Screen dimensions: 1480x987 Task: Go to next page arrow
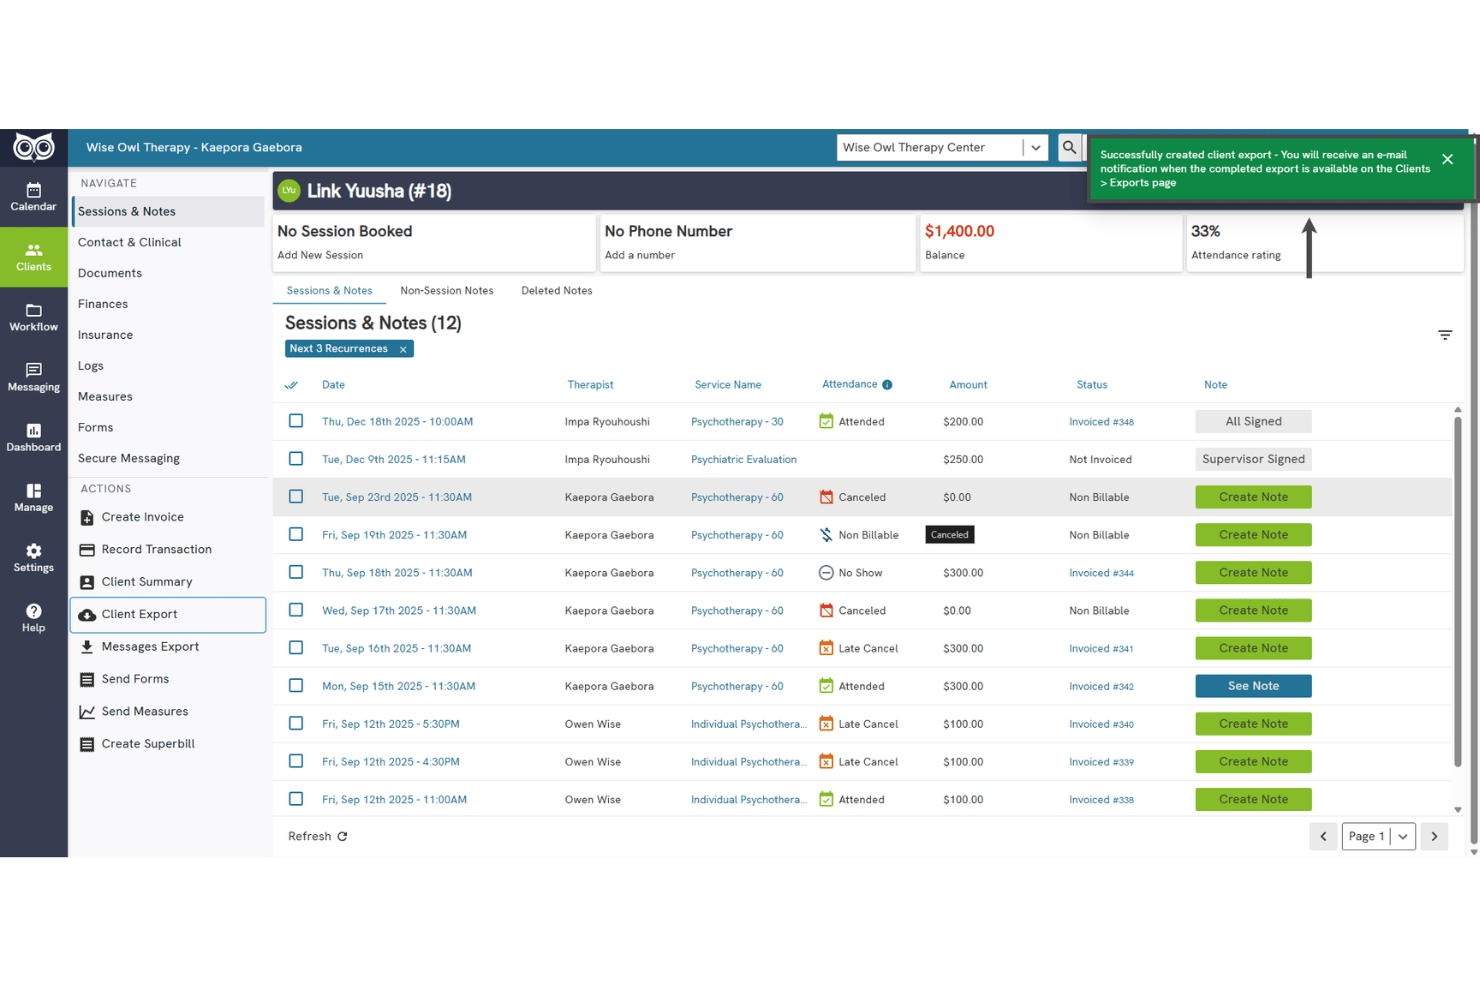pyautogui.click(x=1434, y=836)
